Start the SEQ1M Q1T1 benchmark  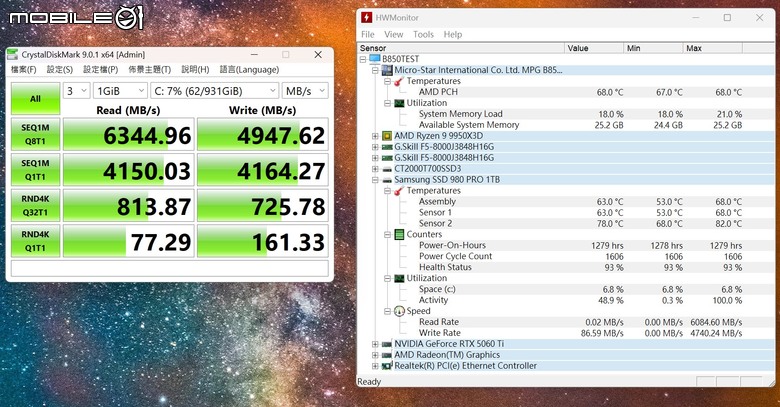[35, 170]
